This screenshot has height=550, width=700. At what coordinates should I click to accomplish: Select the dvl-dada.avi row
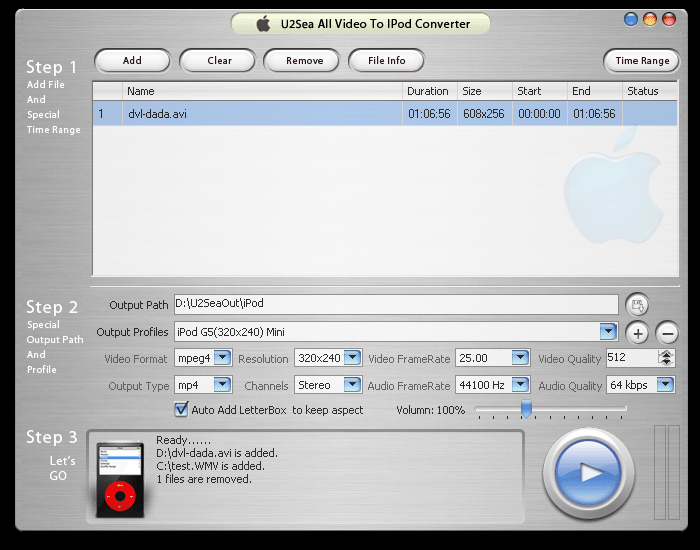[x=385, y=113]
